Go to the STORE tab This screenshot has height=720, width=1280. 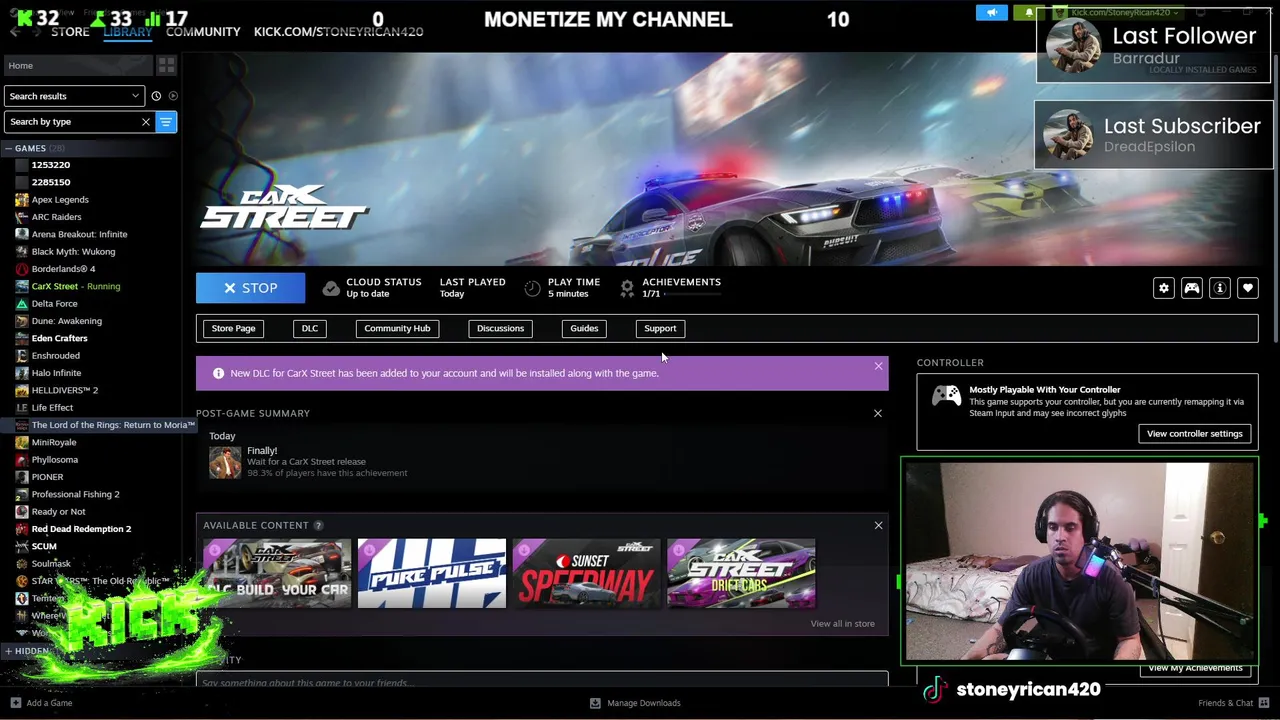(x=70, y=31)
